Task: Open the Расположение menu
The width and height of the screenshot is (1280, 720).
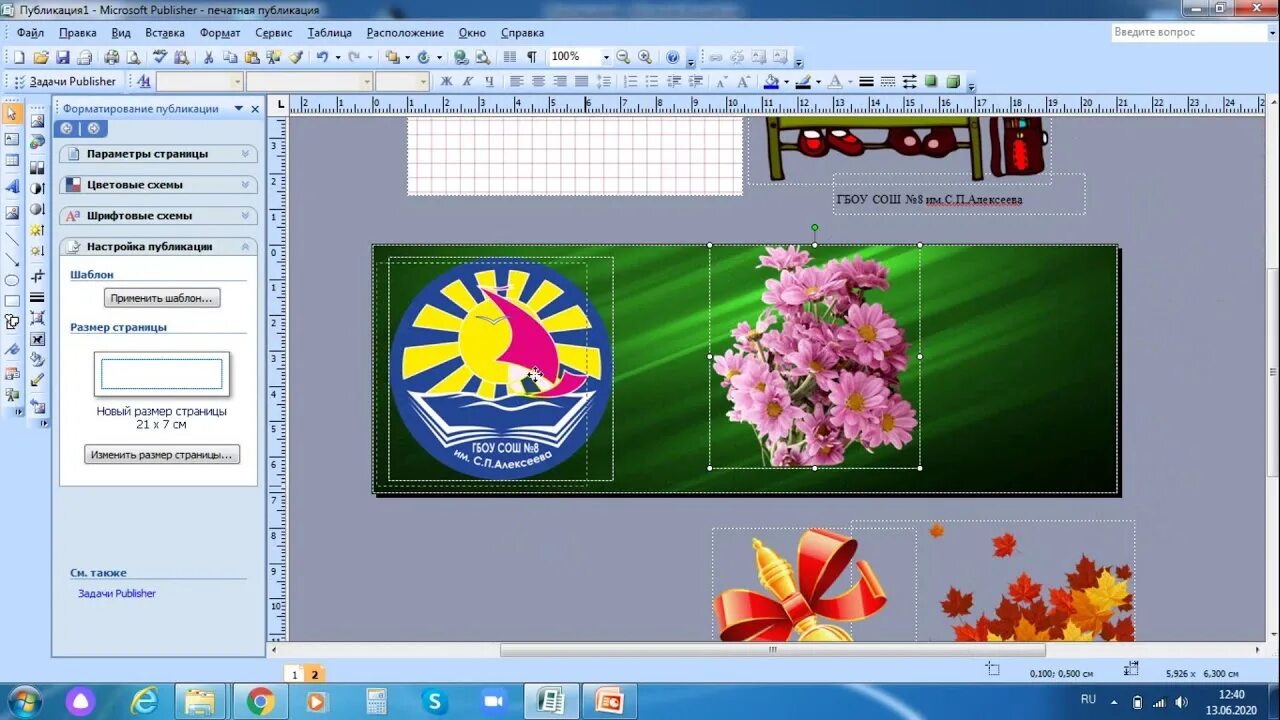Action: (405, 33)
